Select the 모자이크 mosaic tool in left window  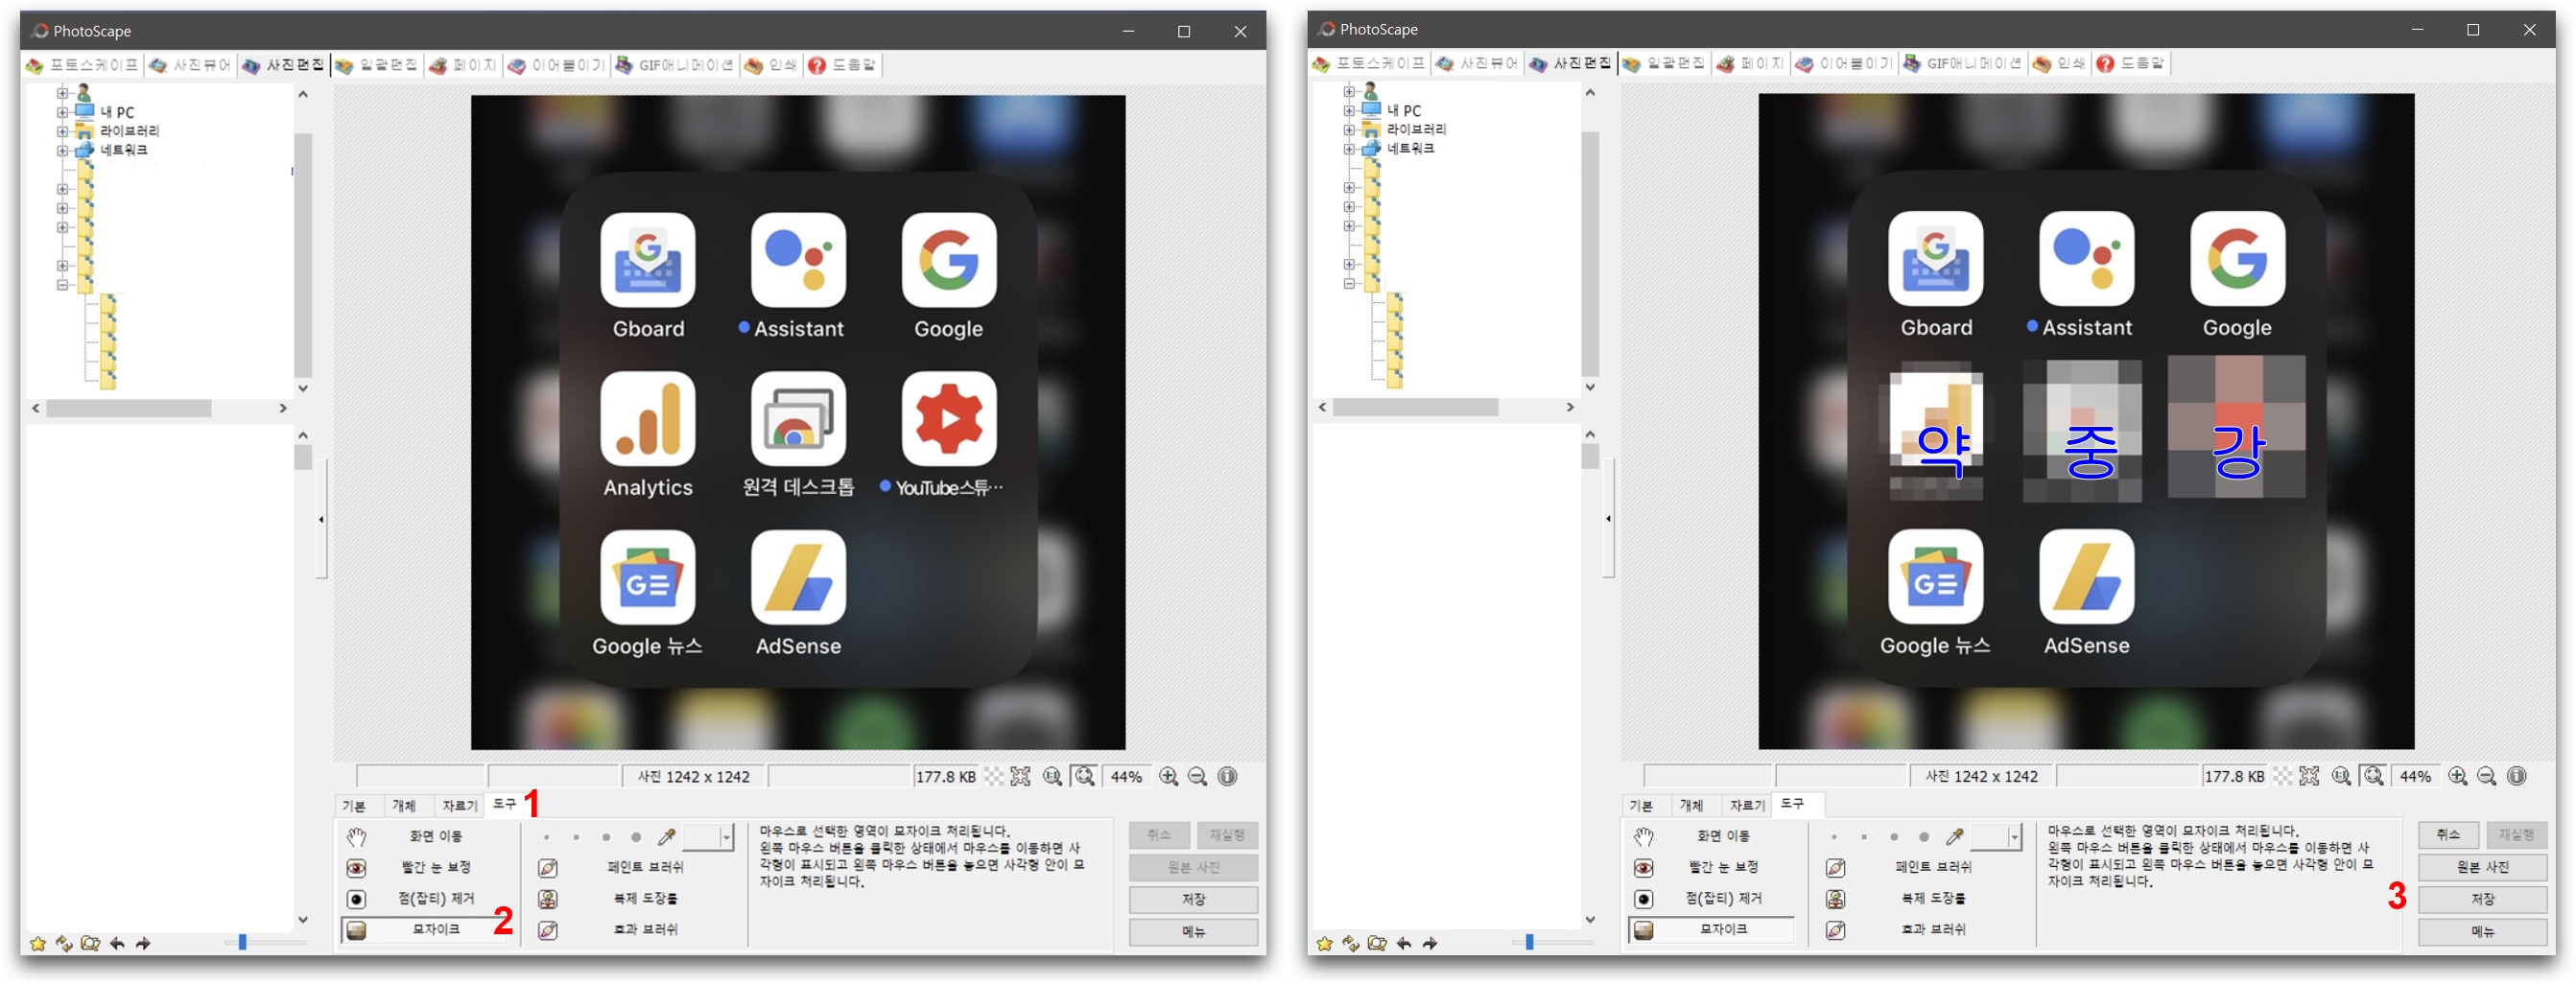click(427, 930)
